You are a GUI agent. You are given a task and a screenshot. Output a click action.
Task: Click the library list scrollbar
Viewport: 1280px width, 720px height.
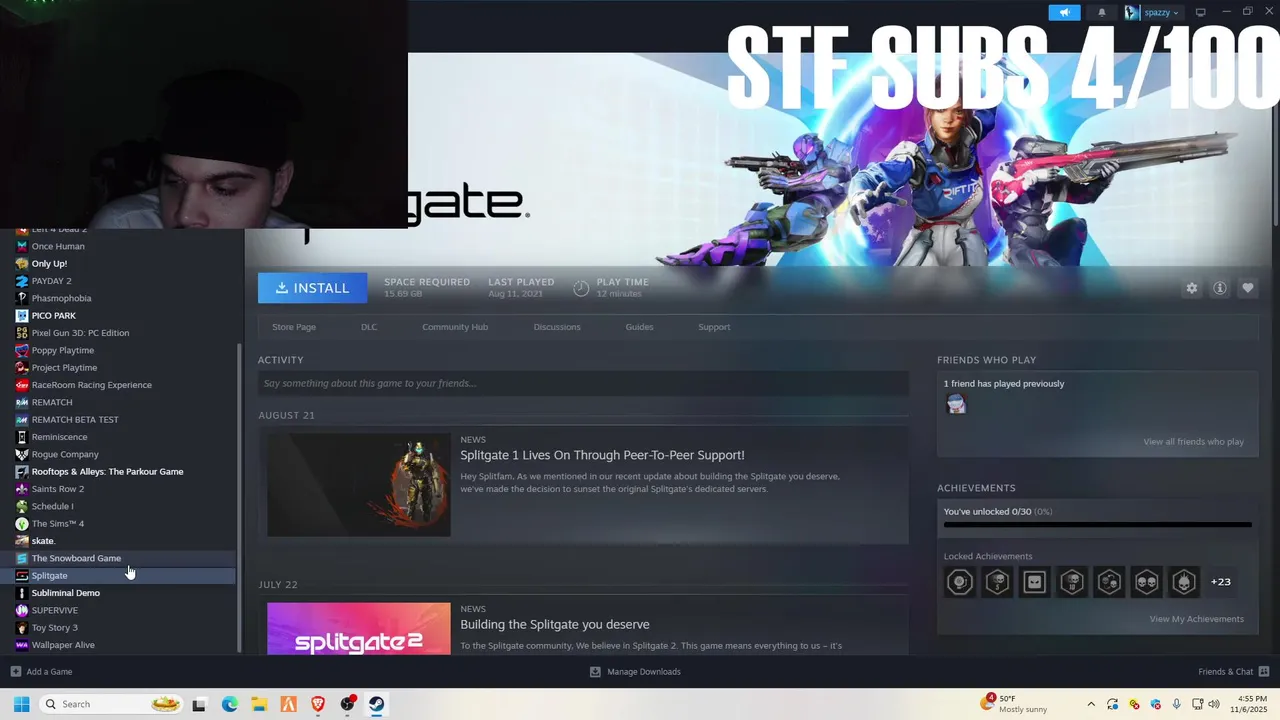pos(239,498)
